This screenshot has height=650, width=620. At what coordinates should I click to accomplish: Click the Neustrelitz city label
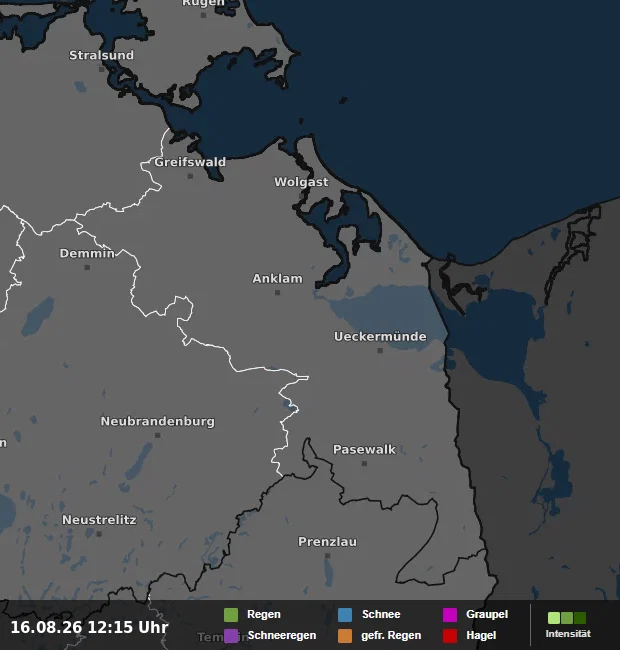tap(99, 520)
